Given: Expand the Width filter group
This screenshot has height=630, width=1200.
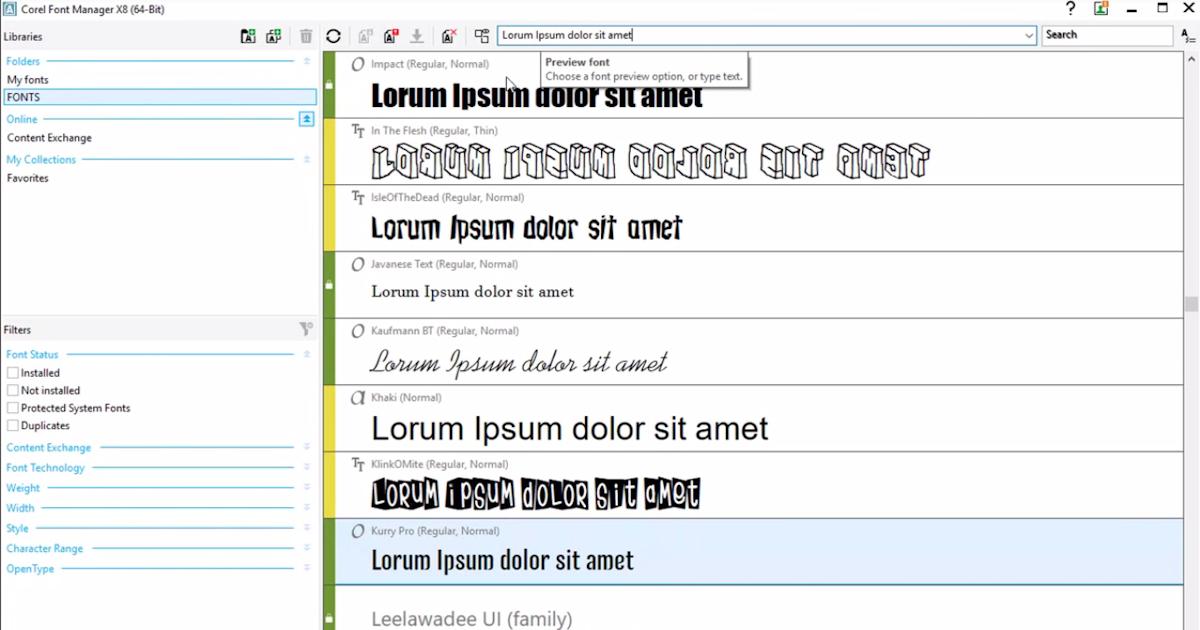Looking at the screenshot, I should [307, 508].
